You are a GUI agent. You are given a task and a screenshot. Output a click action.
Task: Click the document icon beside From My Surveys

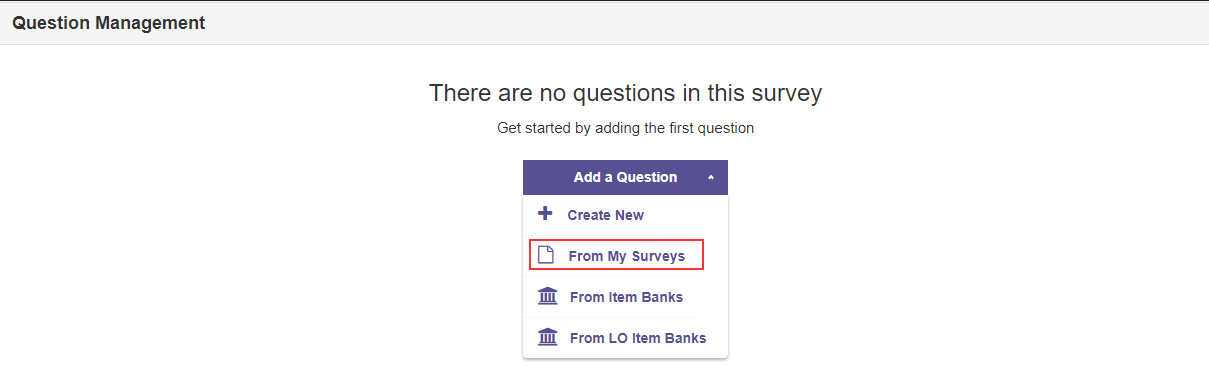pos(546,255)
